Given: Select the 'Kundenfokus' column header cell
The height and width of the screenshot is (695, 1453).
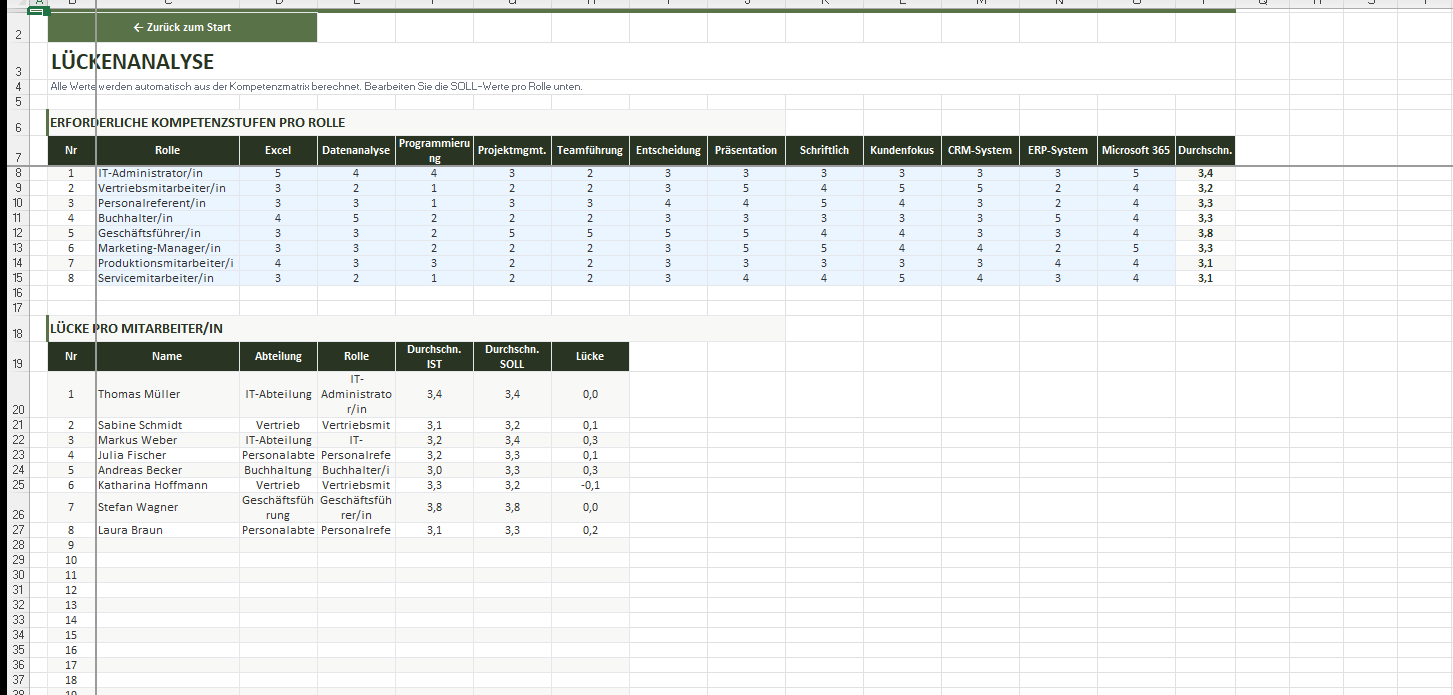Looking at the screenshot, I should point(901,150).
